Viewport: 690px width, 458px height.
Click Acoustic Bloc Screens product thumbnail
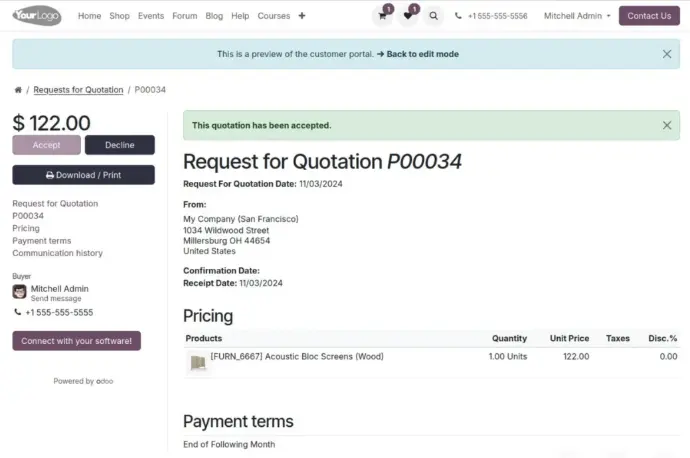[198, 363]
